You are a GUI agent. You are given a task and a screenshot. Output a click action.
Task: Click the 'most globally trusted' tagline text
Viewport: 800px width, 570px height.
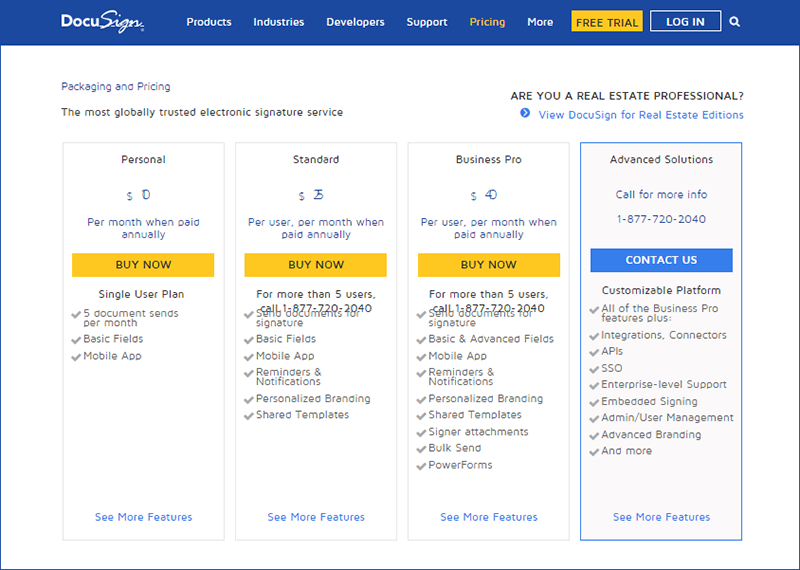click(202, 112)
